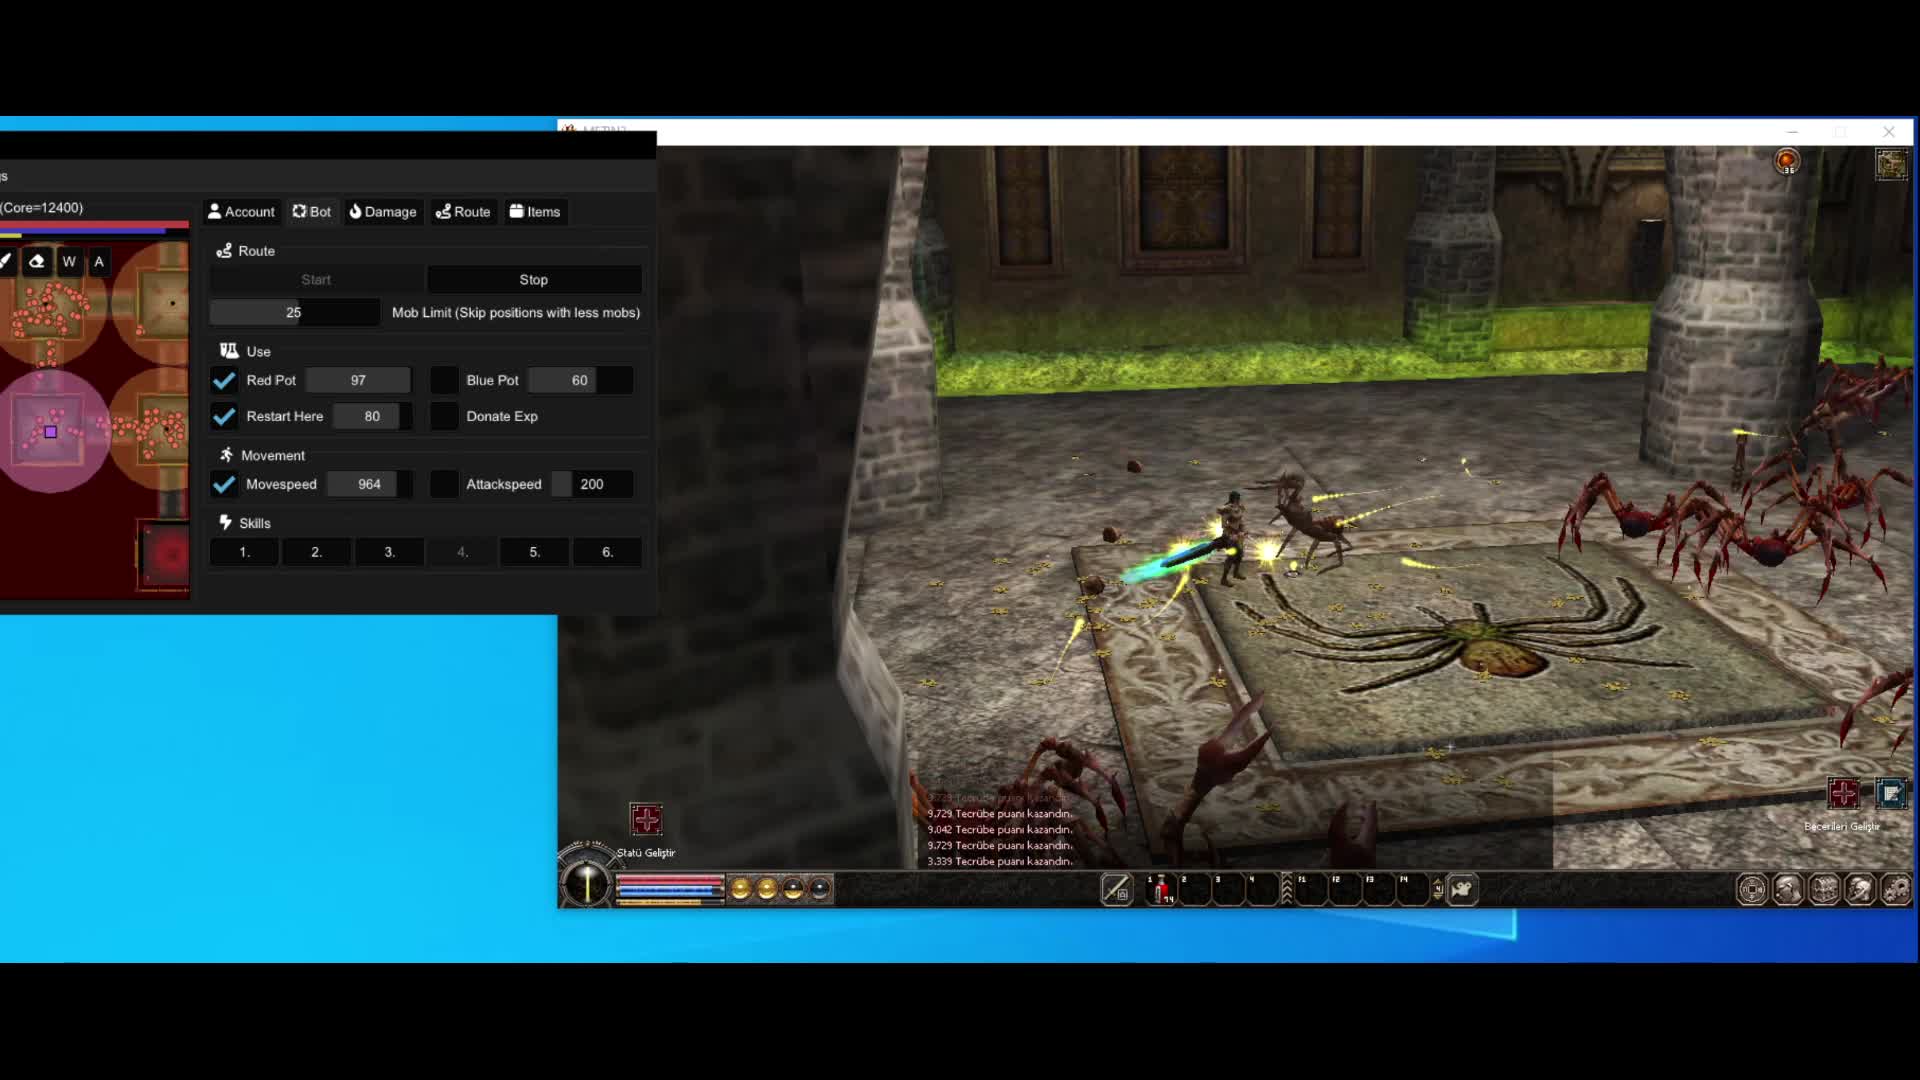Select the eraser tool on map
This screenshot has height=1080, width=1920.
point(37,262)
